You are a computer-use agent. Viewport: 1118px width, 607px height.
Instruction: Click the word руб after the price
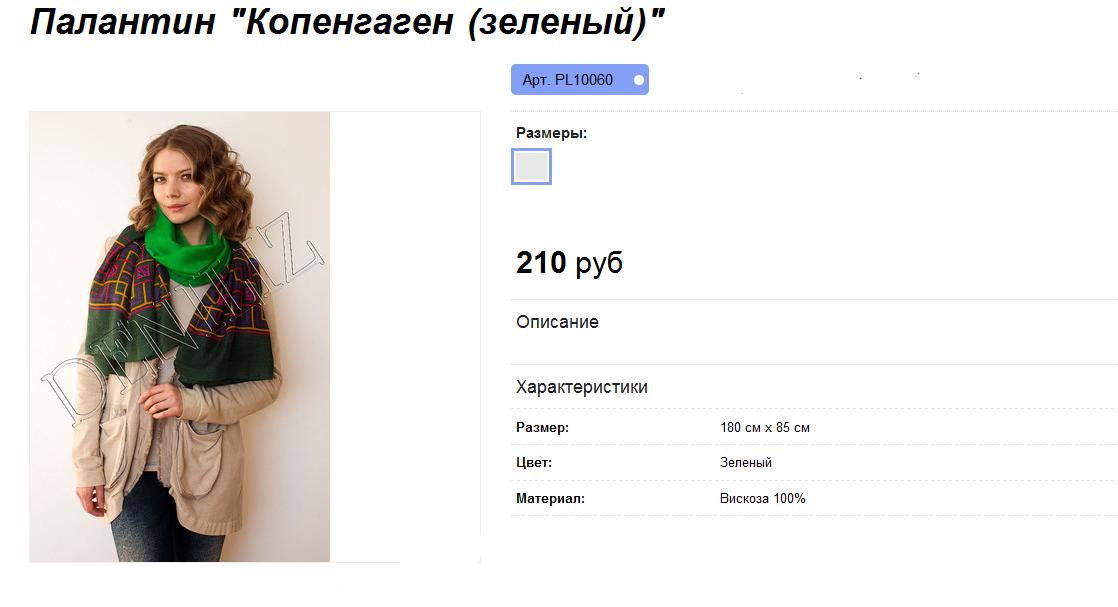point(599,264)
